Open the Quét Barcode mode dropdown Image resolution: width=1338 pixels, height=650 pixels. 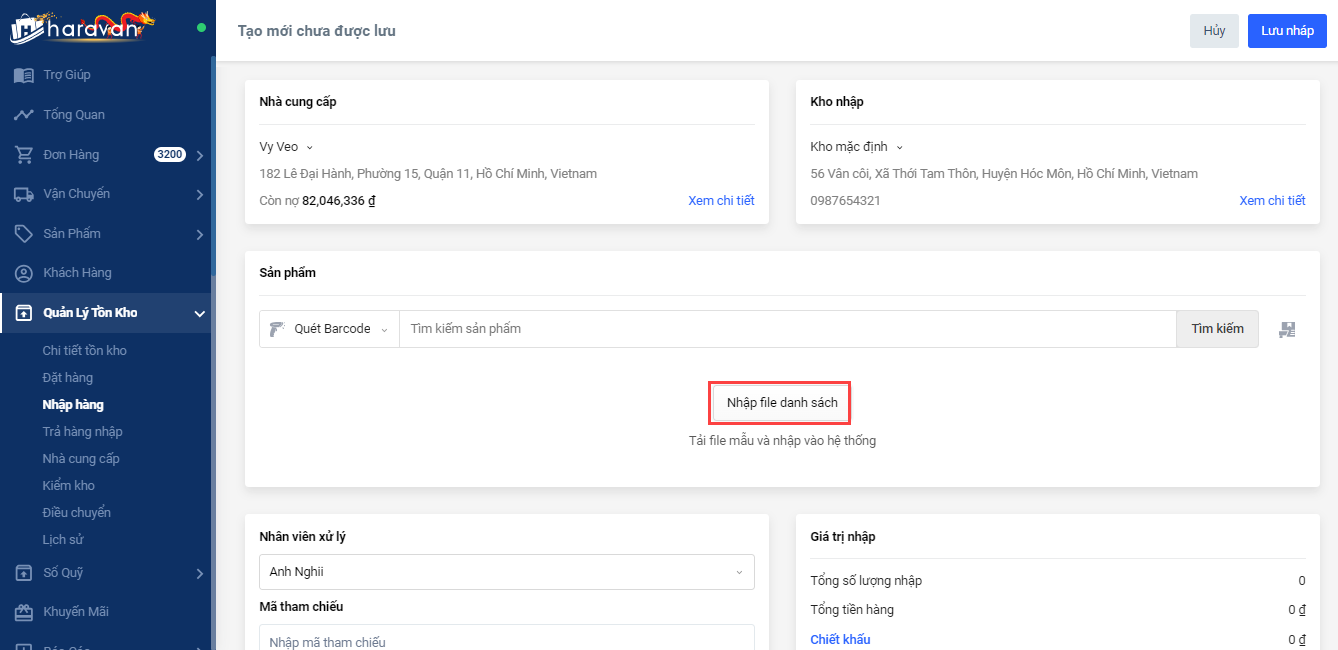(330, 329)
